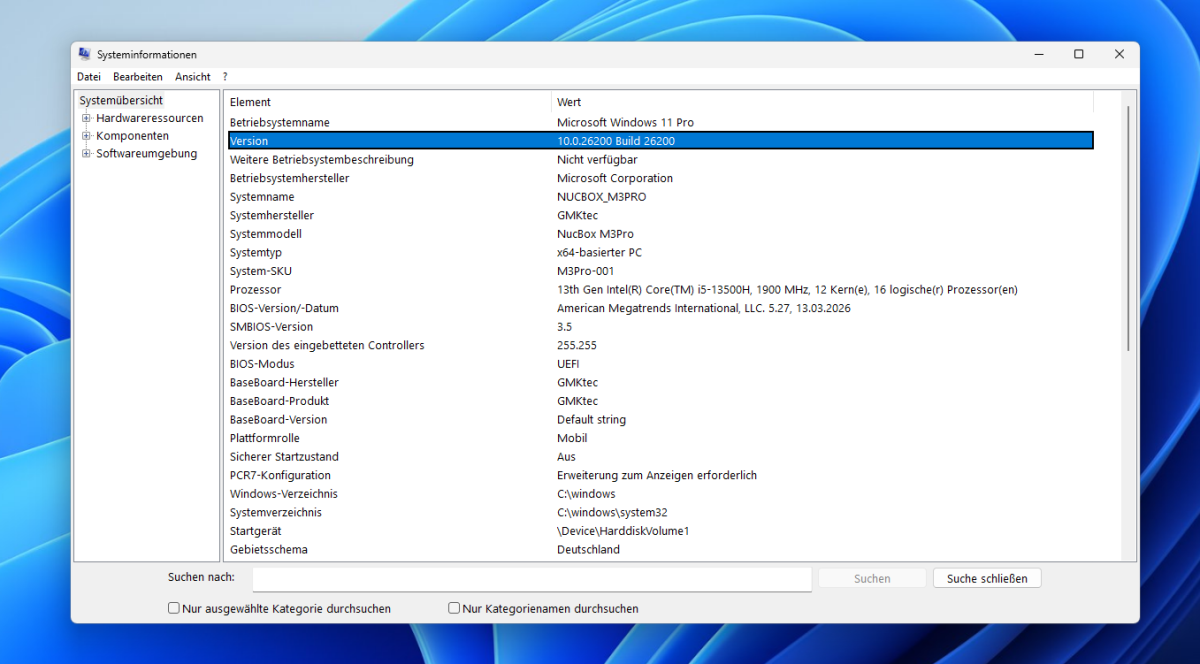1200x664 pixels.
Task: Select the Weitere Betriebssystembeschreibung row
Action: (660, 160)
